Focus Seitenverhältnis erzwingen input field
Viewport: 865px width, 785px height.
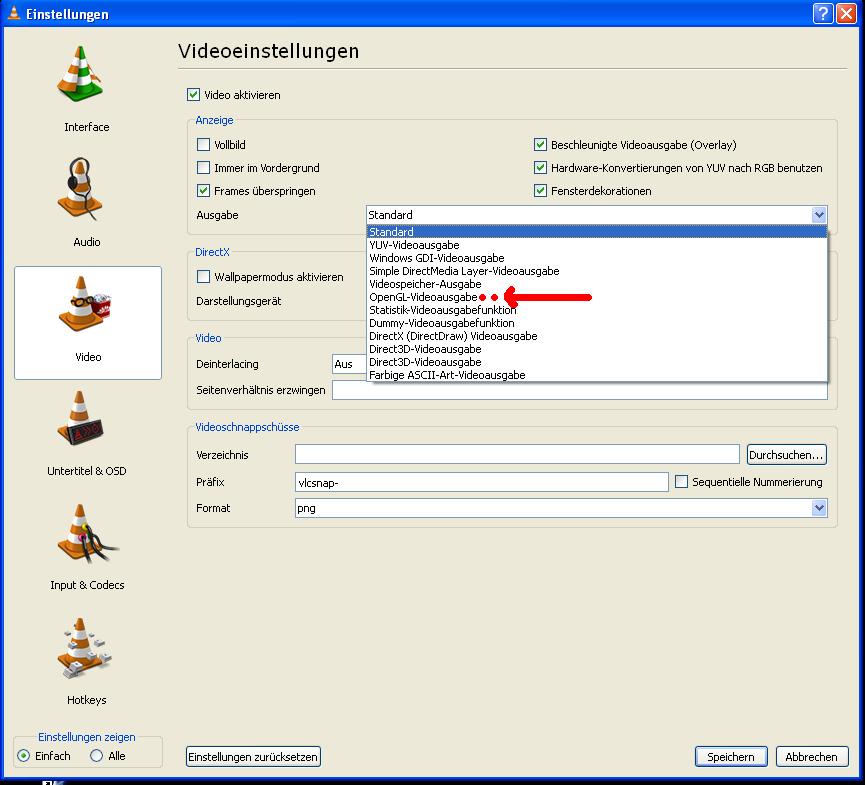[580, 391]
